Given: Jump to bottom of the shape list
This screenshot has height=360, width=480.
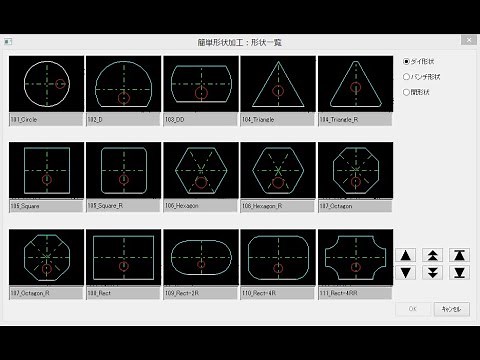Looking at the screenshot, I should [x=459, y=273].
